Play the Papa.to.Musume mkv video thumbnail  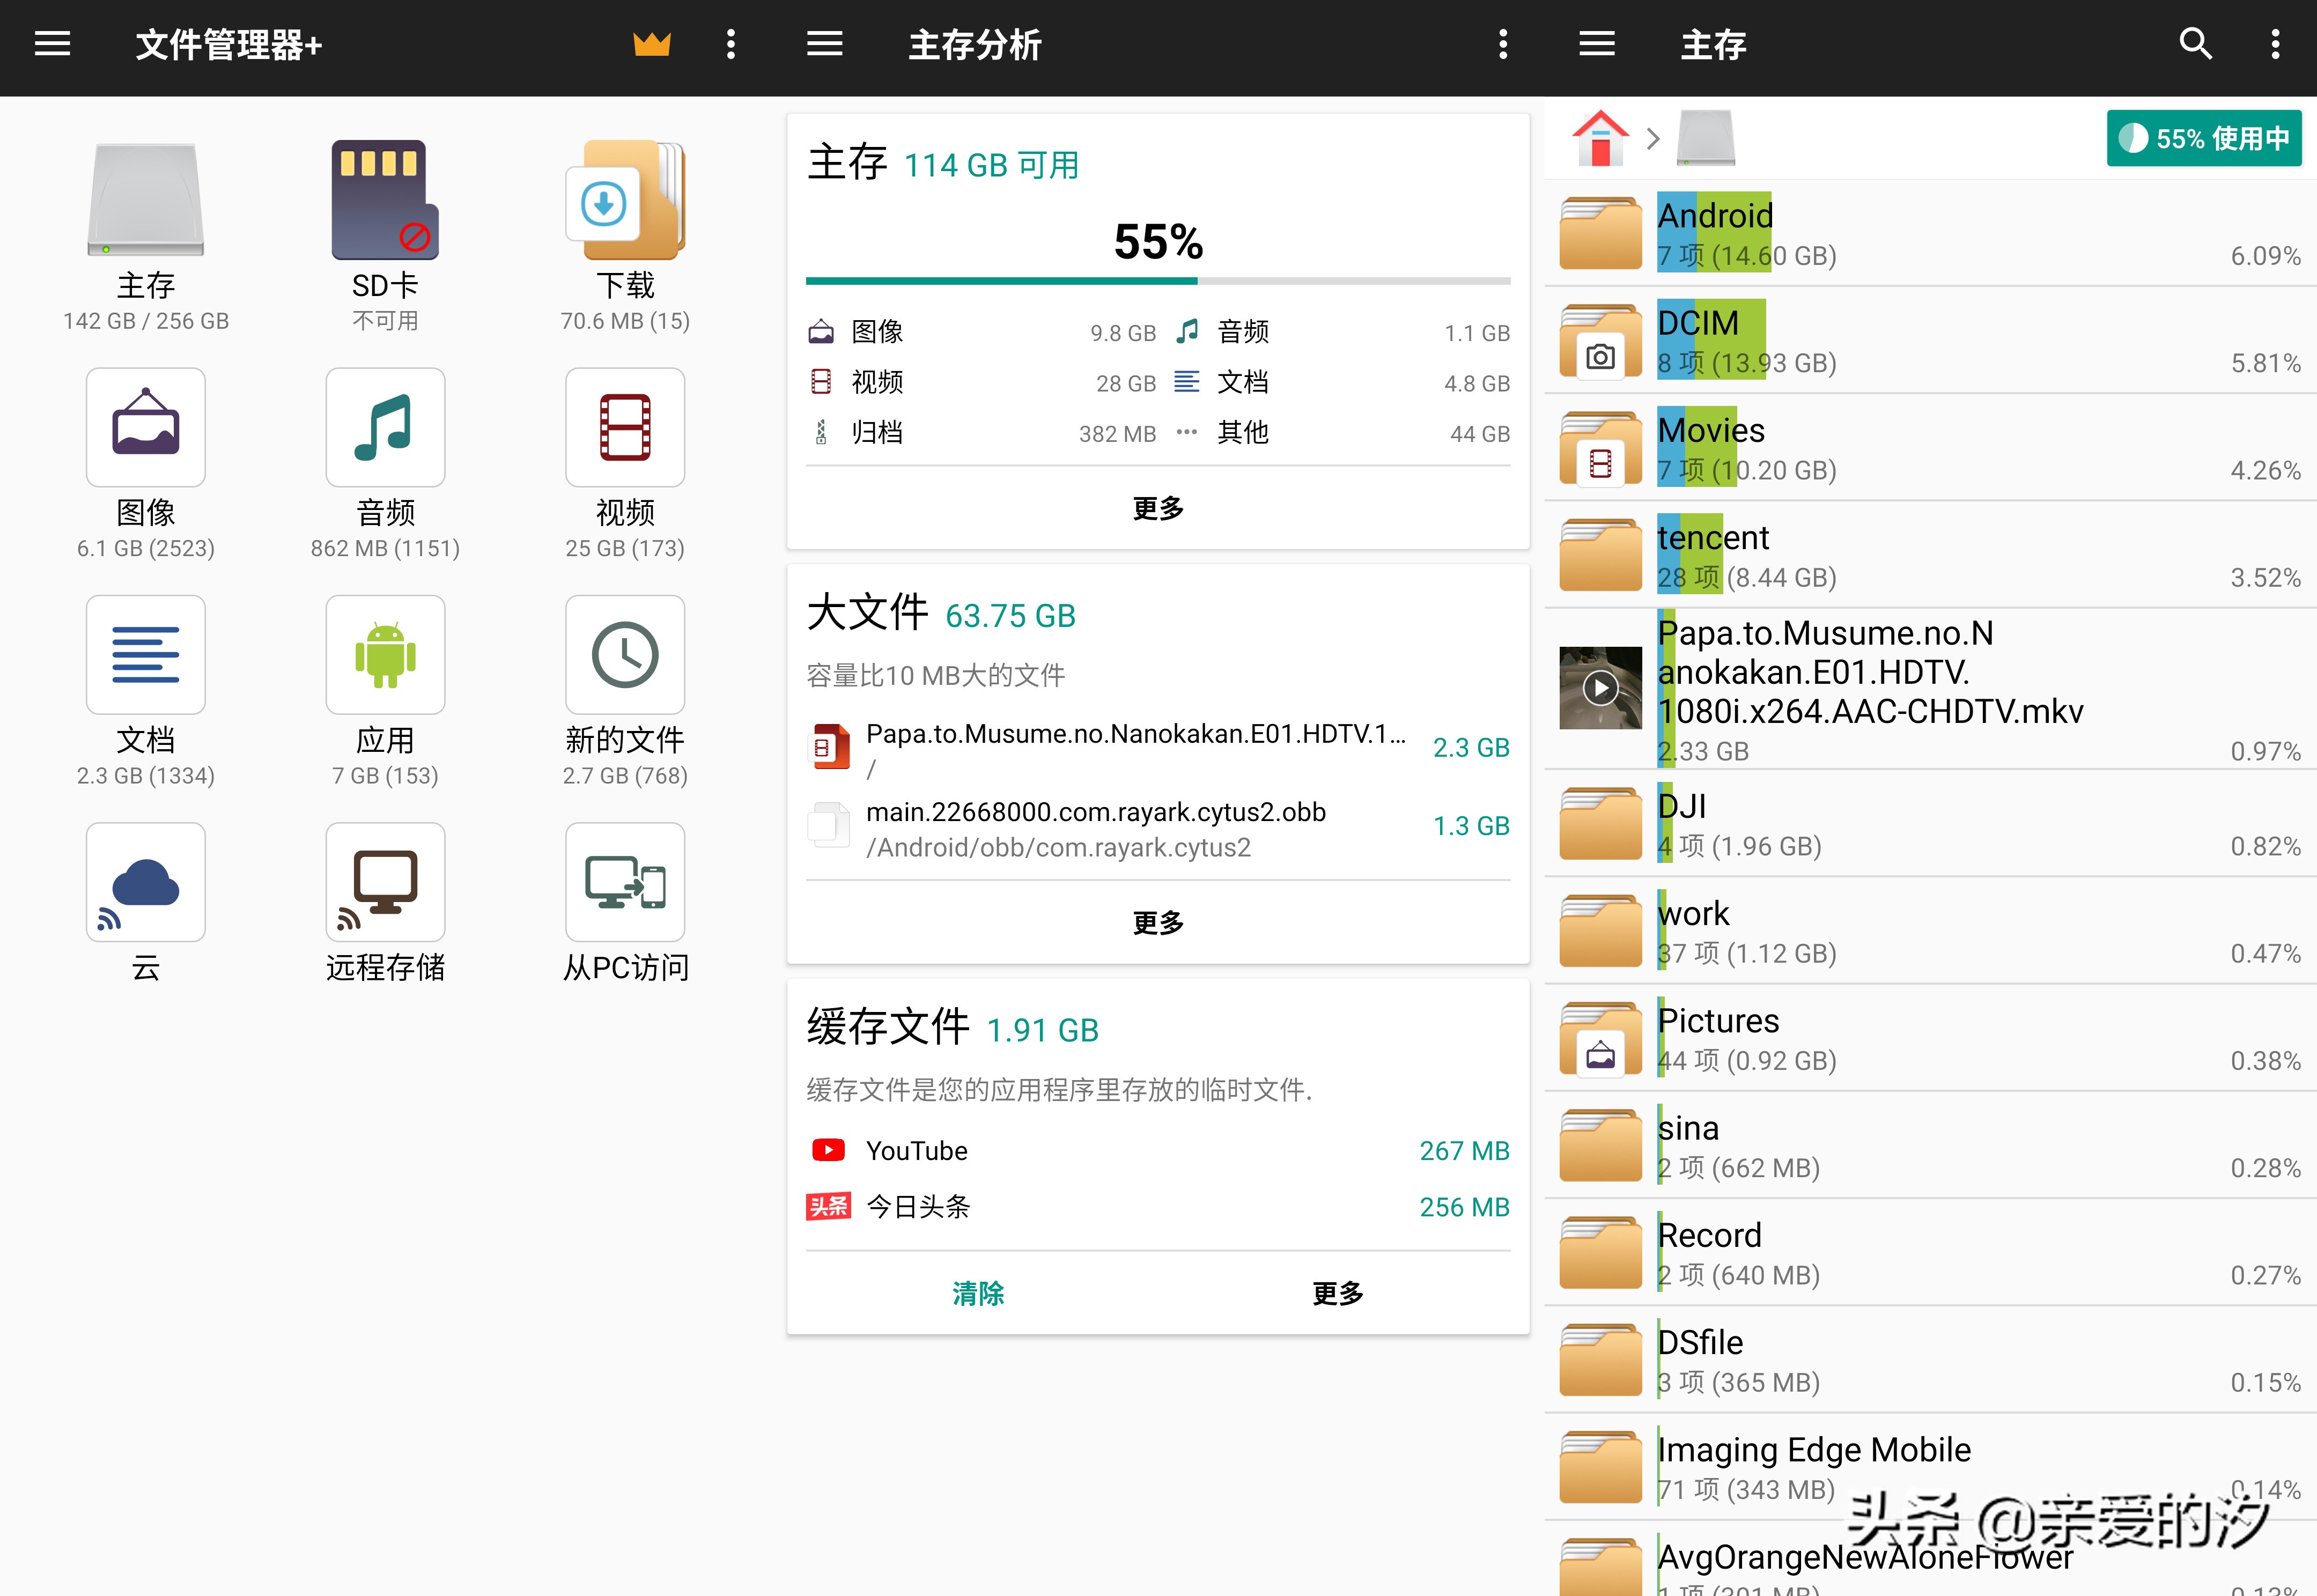[x=1600, y=689]
